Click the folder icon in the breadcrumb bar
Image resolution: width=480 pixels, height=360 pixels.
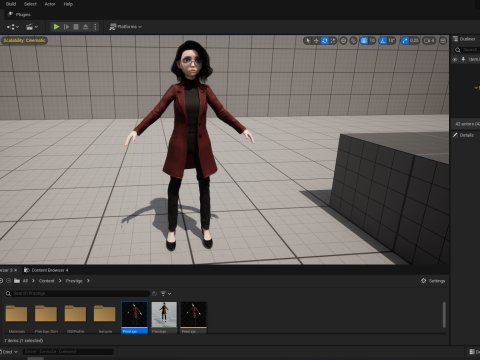pos(17,281)
